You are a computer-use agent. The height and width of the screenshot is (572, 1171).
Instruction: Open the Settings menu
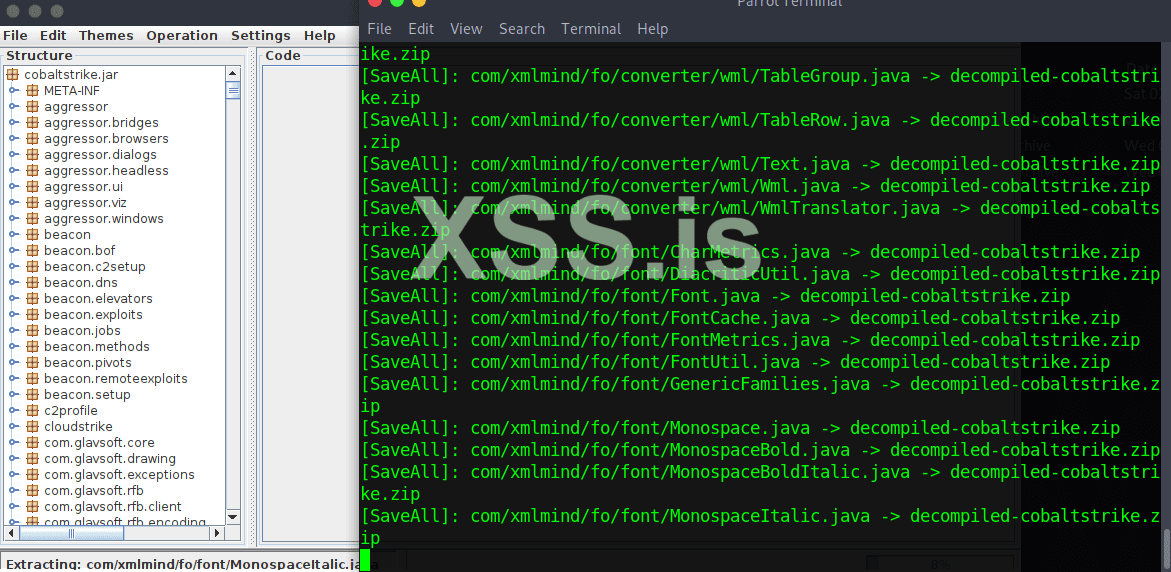point(261,35)
